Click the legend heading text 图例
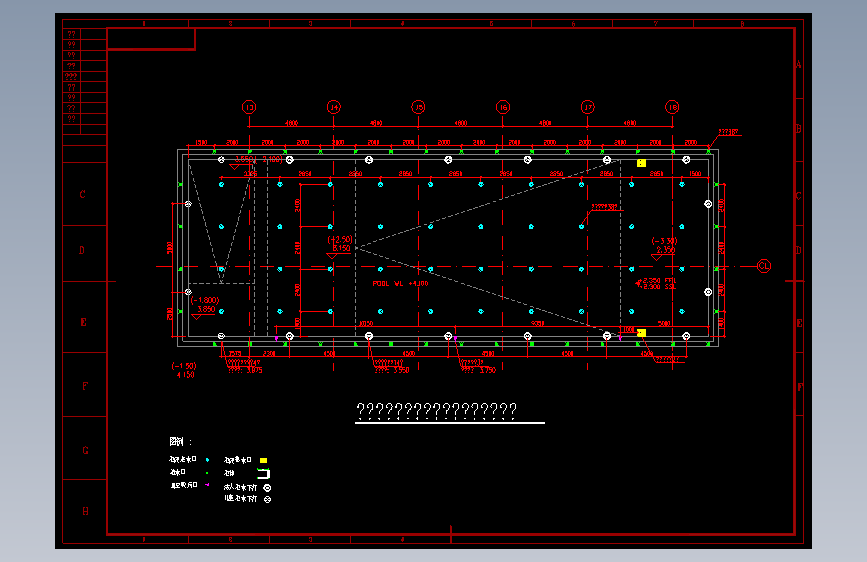Screen dimensions: 867x562 tap(177, 441)
